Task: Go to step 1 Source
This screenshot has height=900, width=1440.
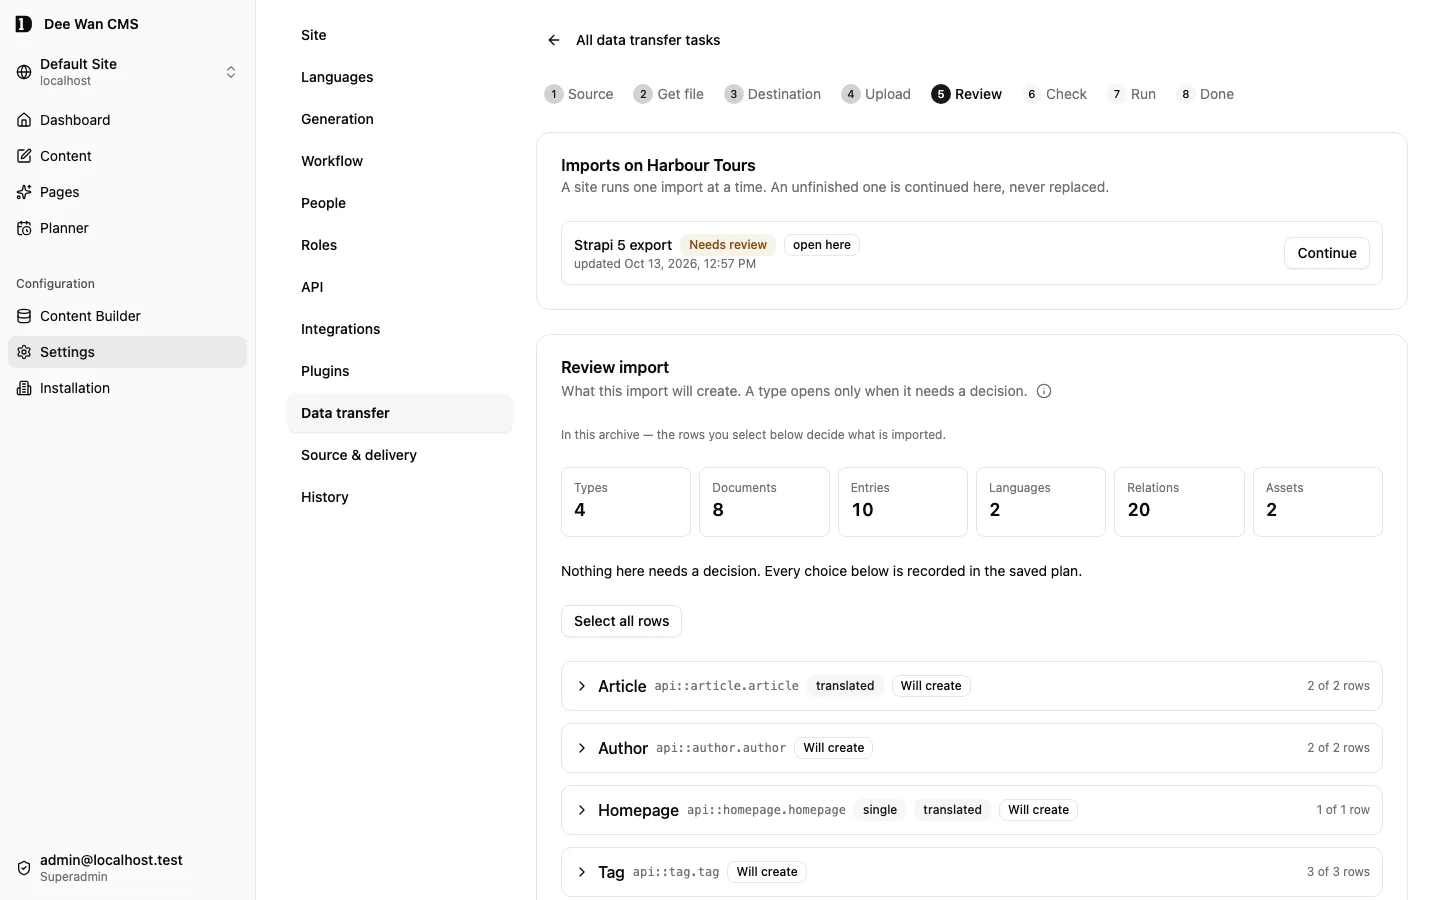Action: point(579,94)
